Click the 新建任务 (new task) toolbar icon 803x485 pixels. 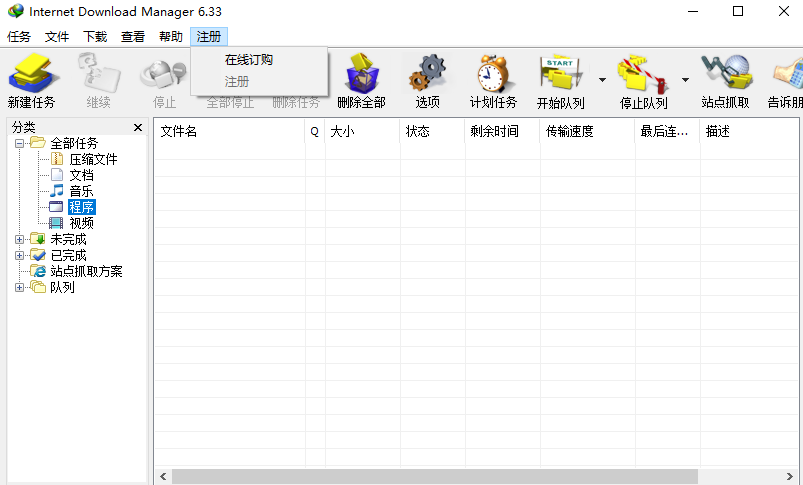[32, 73]
